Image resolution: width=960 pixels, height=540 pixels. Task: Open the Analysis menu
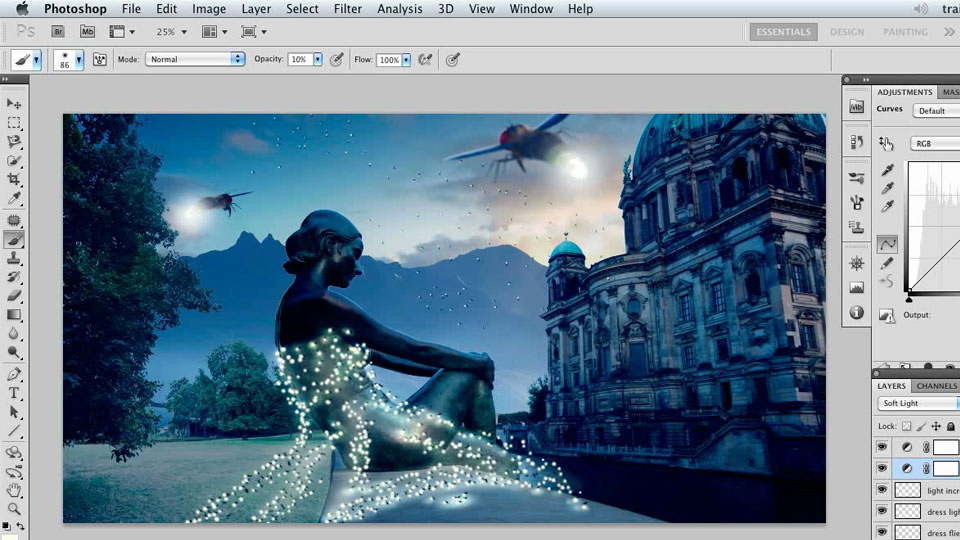[x=400, y=9]
